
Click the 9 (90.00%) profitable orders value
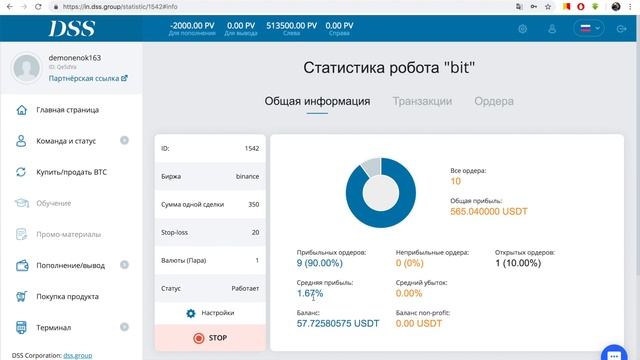[320, 263]
